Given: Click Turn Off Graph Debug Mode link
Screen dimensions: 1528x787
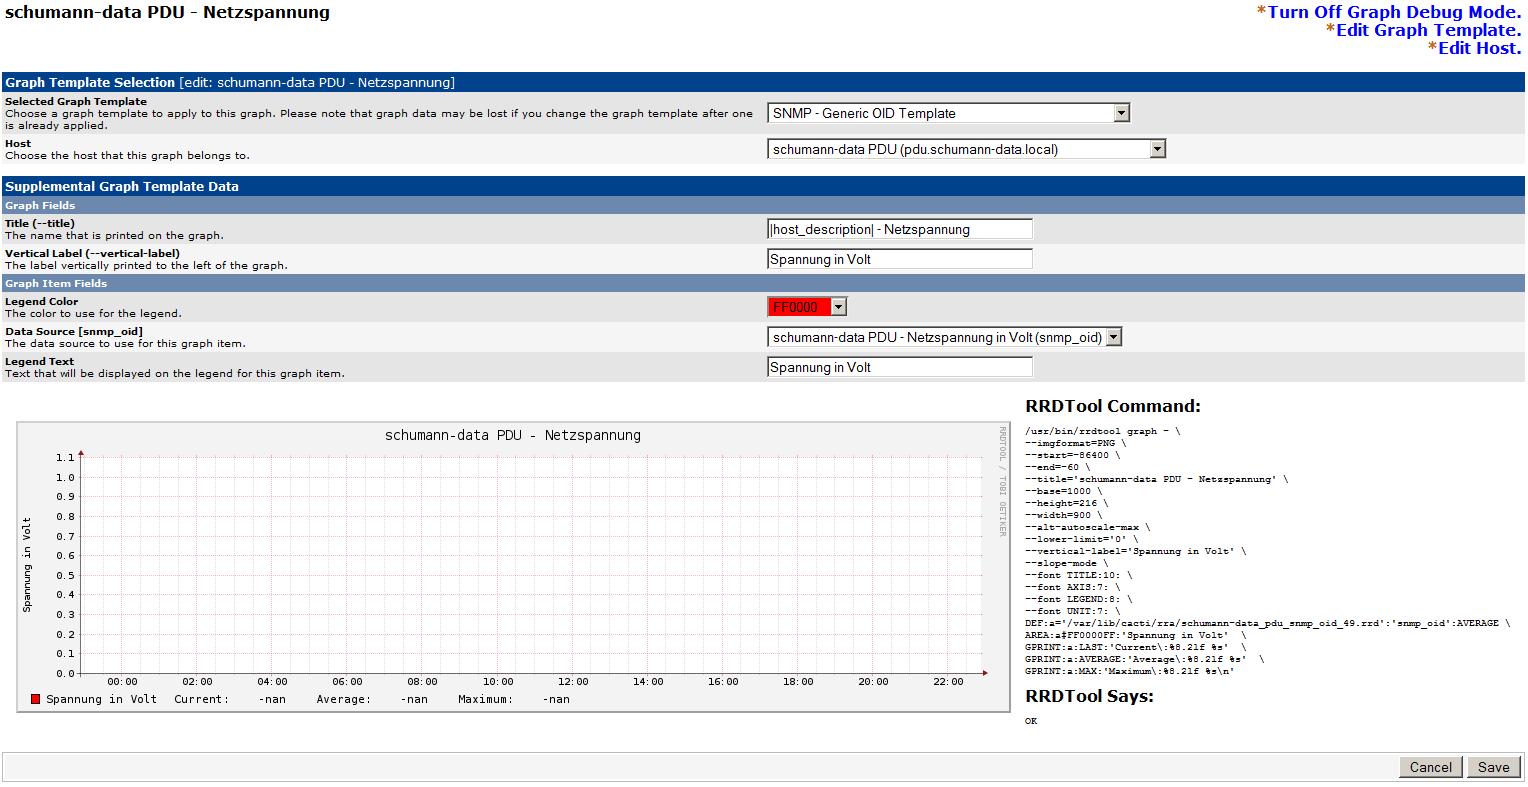Looking at the screenshot, I should coord(1394,12).
